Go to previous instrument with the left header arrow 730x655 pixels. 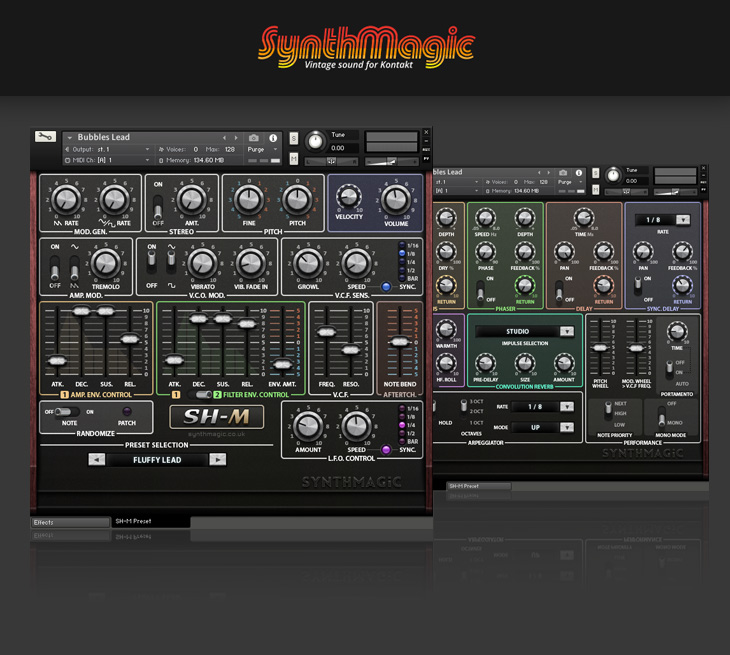[x=224, y=138]
